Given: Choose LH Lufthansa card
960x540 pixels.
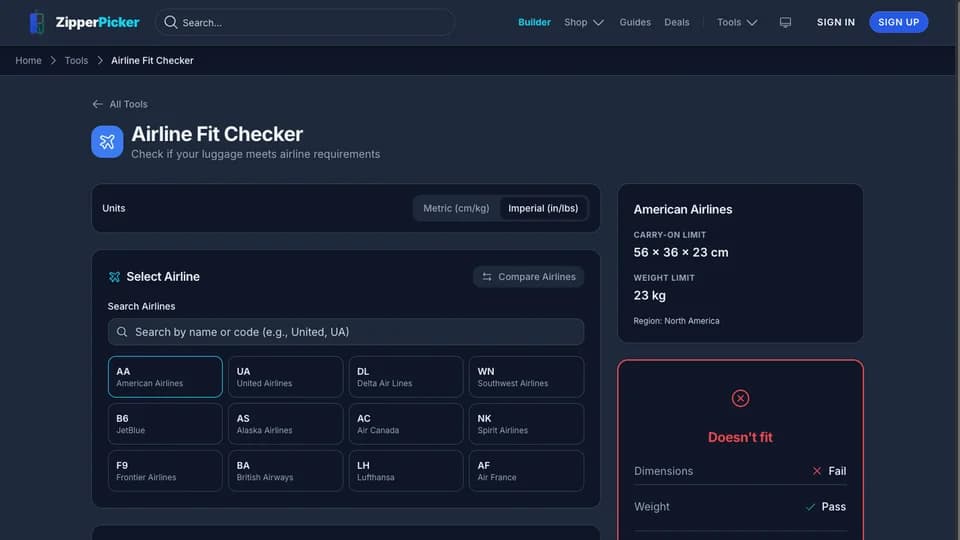Looking at the screenshot, I should tap(406, 471).
